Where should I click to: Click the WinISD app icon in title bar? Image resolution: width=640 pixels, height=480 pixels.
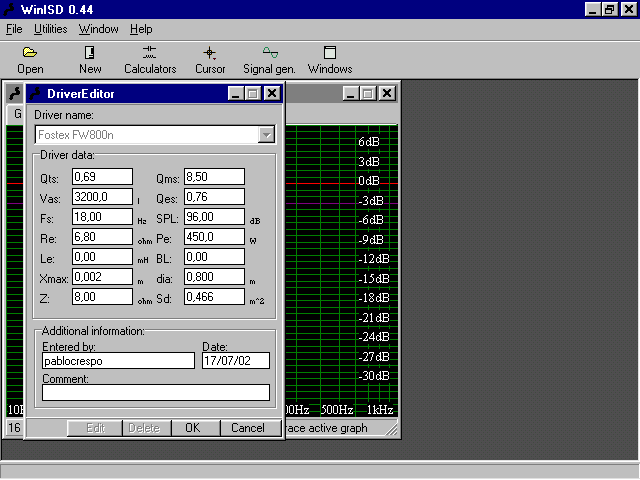9,9
